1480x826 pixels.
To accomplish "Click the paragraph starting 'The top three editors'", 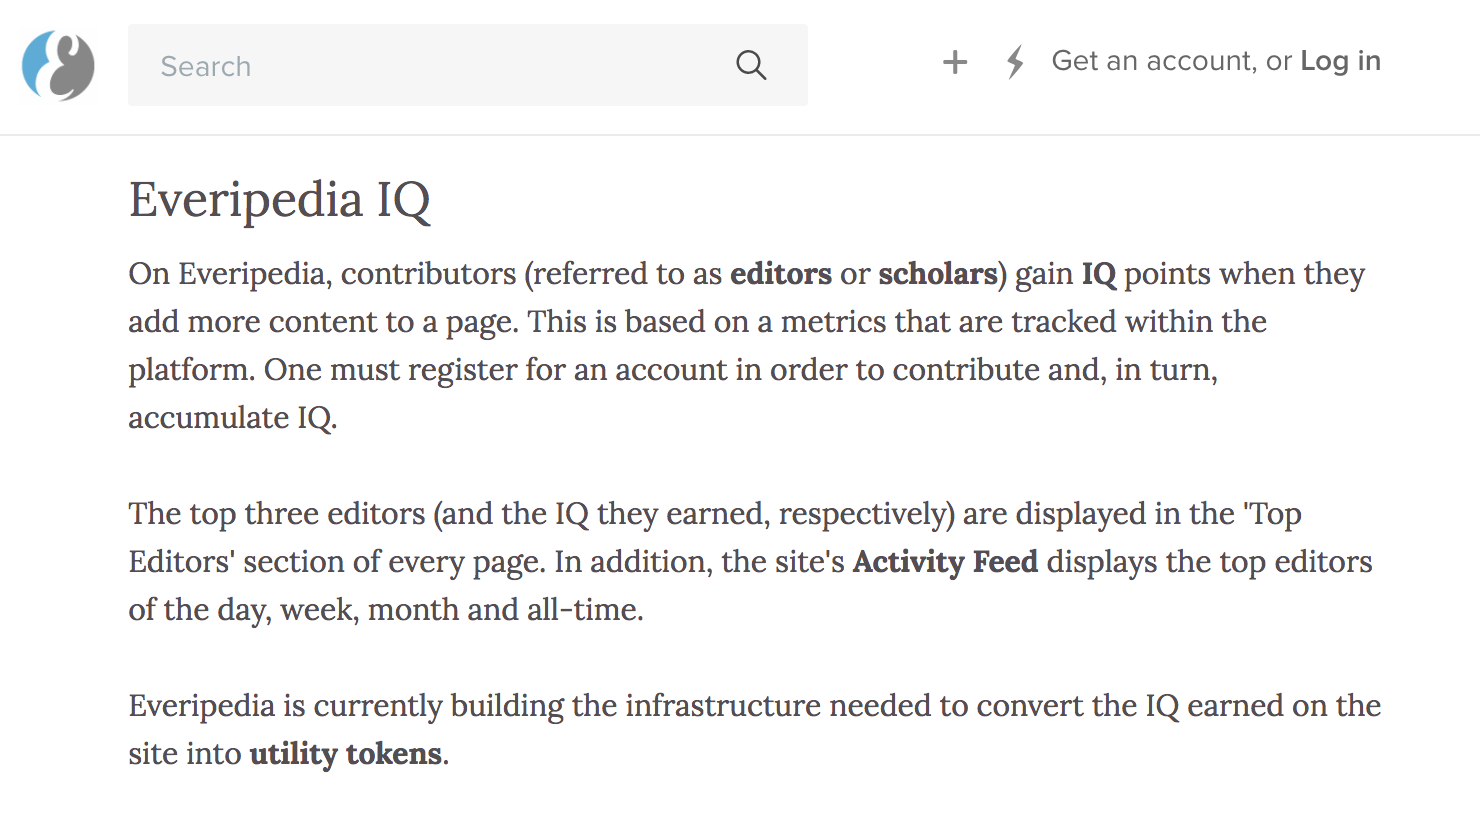I will tap(700, 562).
